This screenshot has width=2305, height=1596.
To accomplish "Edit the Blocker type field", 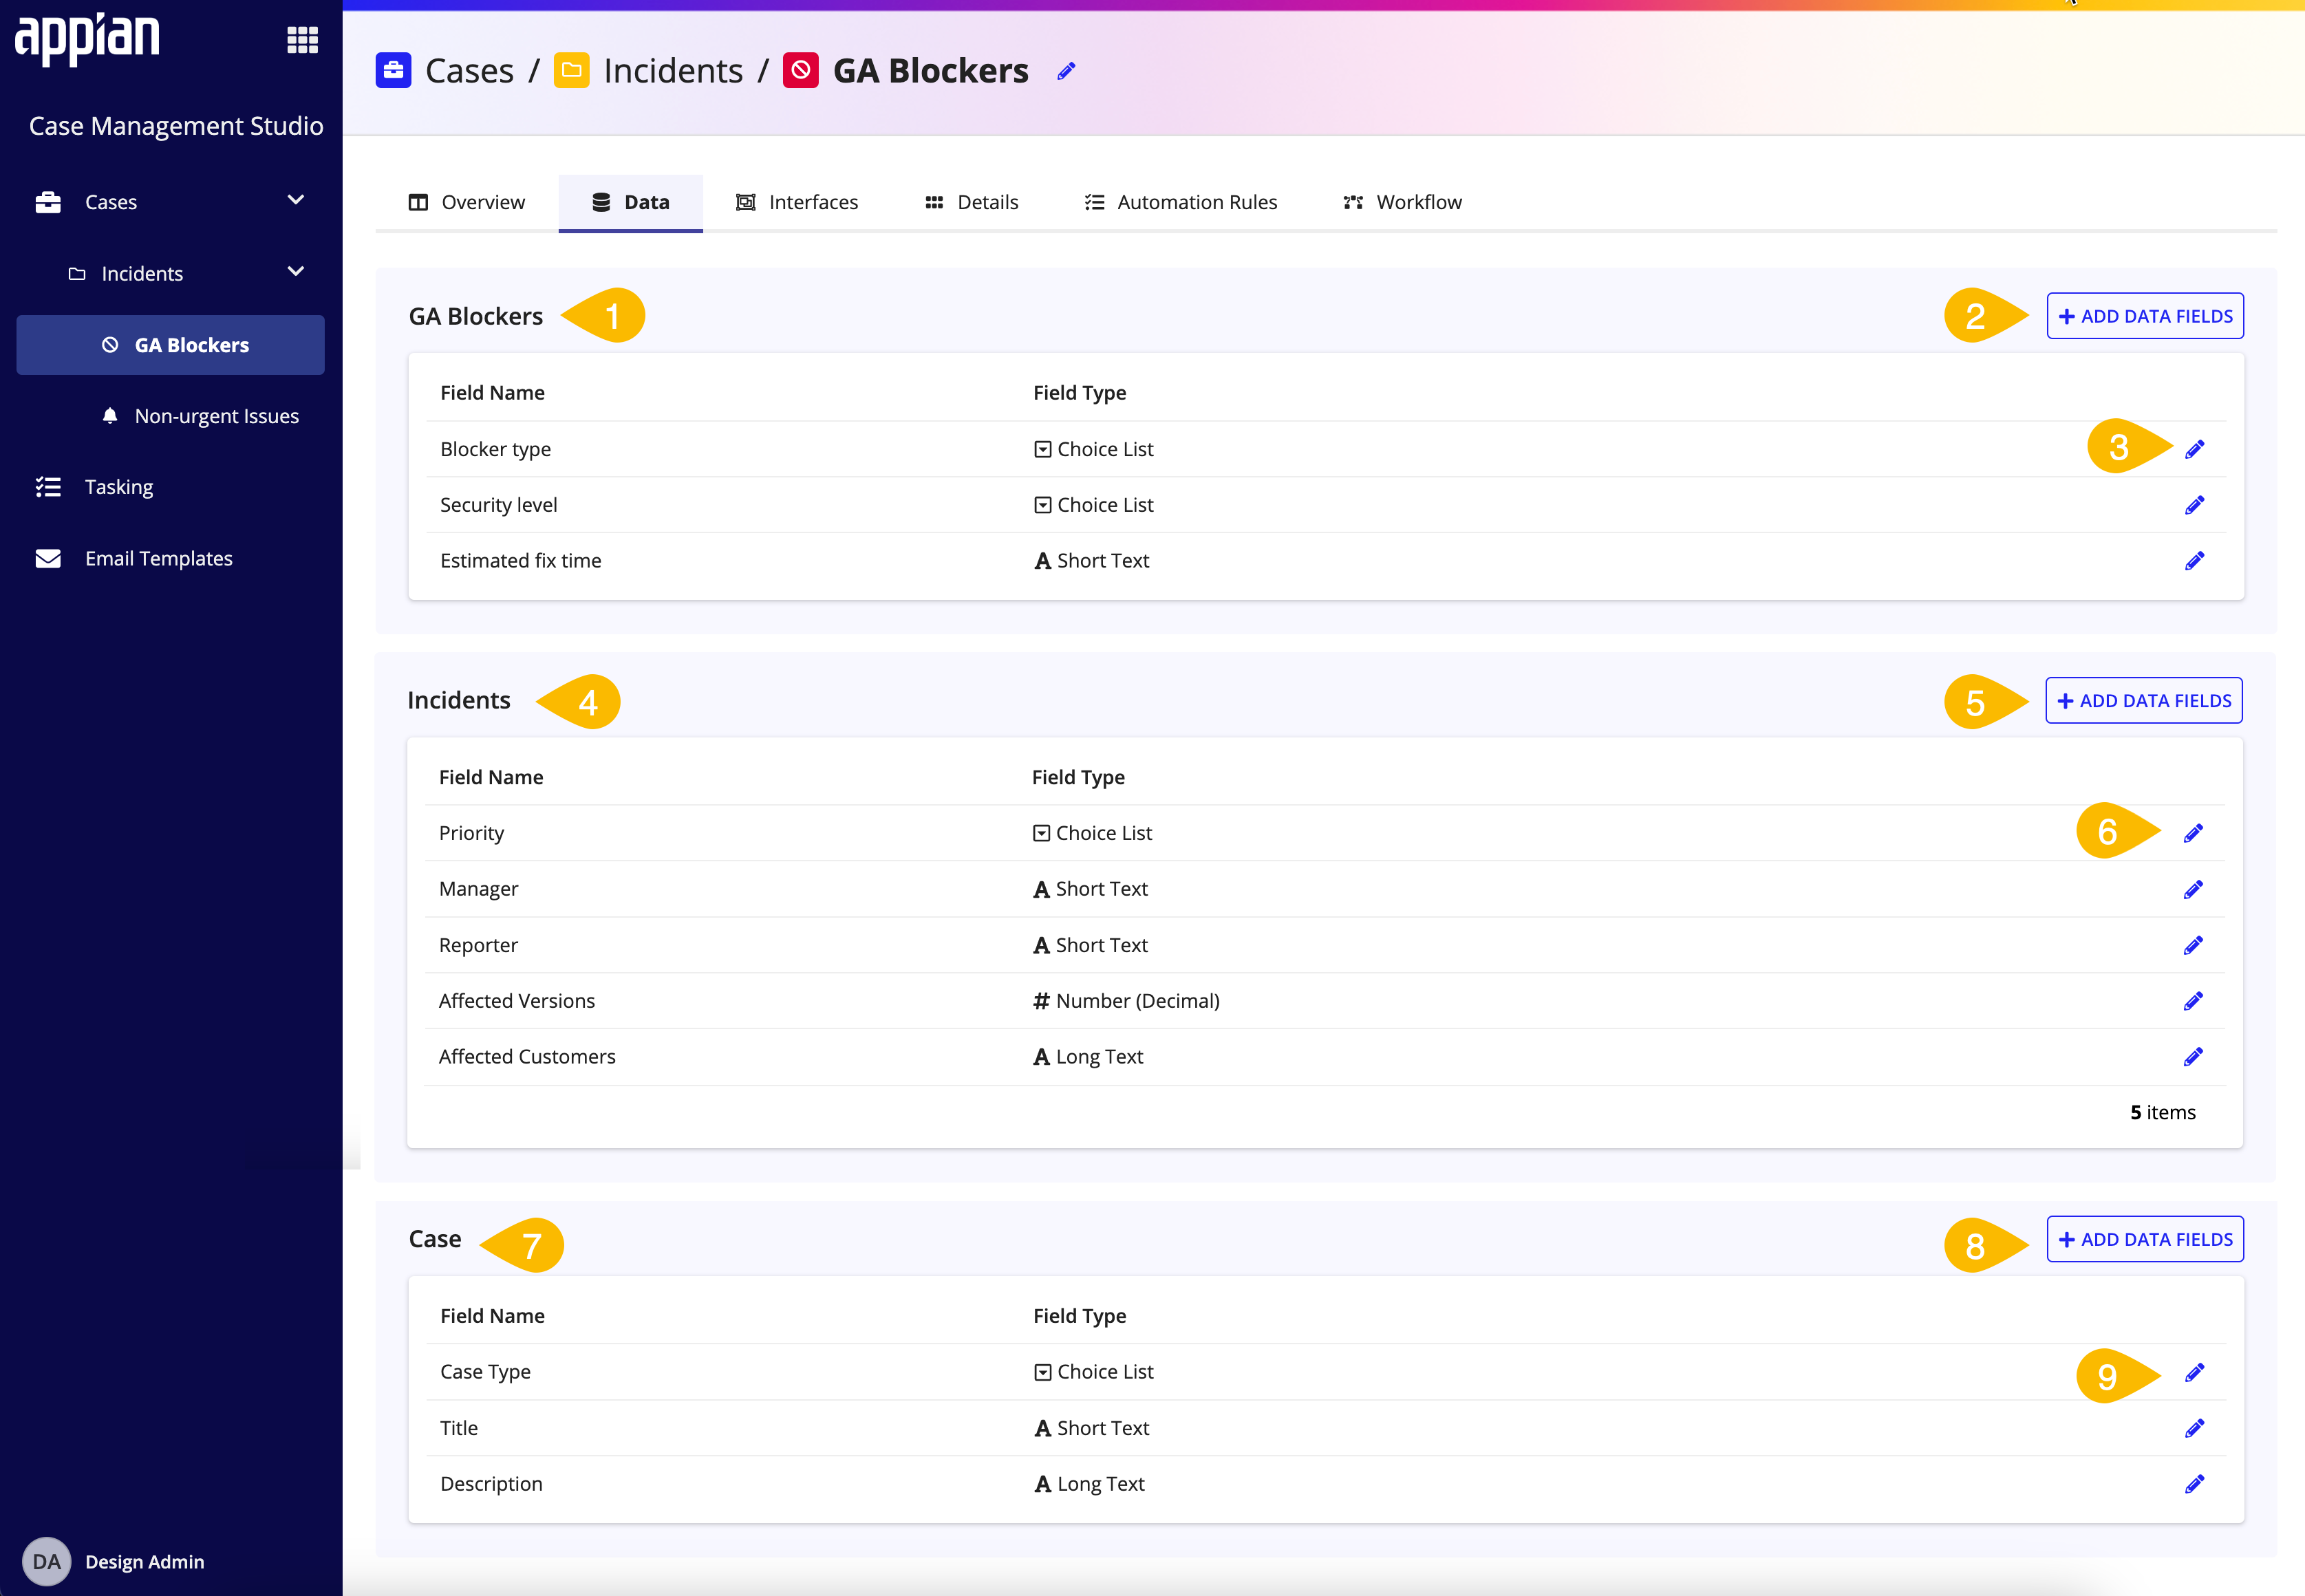I will 2194,449.
